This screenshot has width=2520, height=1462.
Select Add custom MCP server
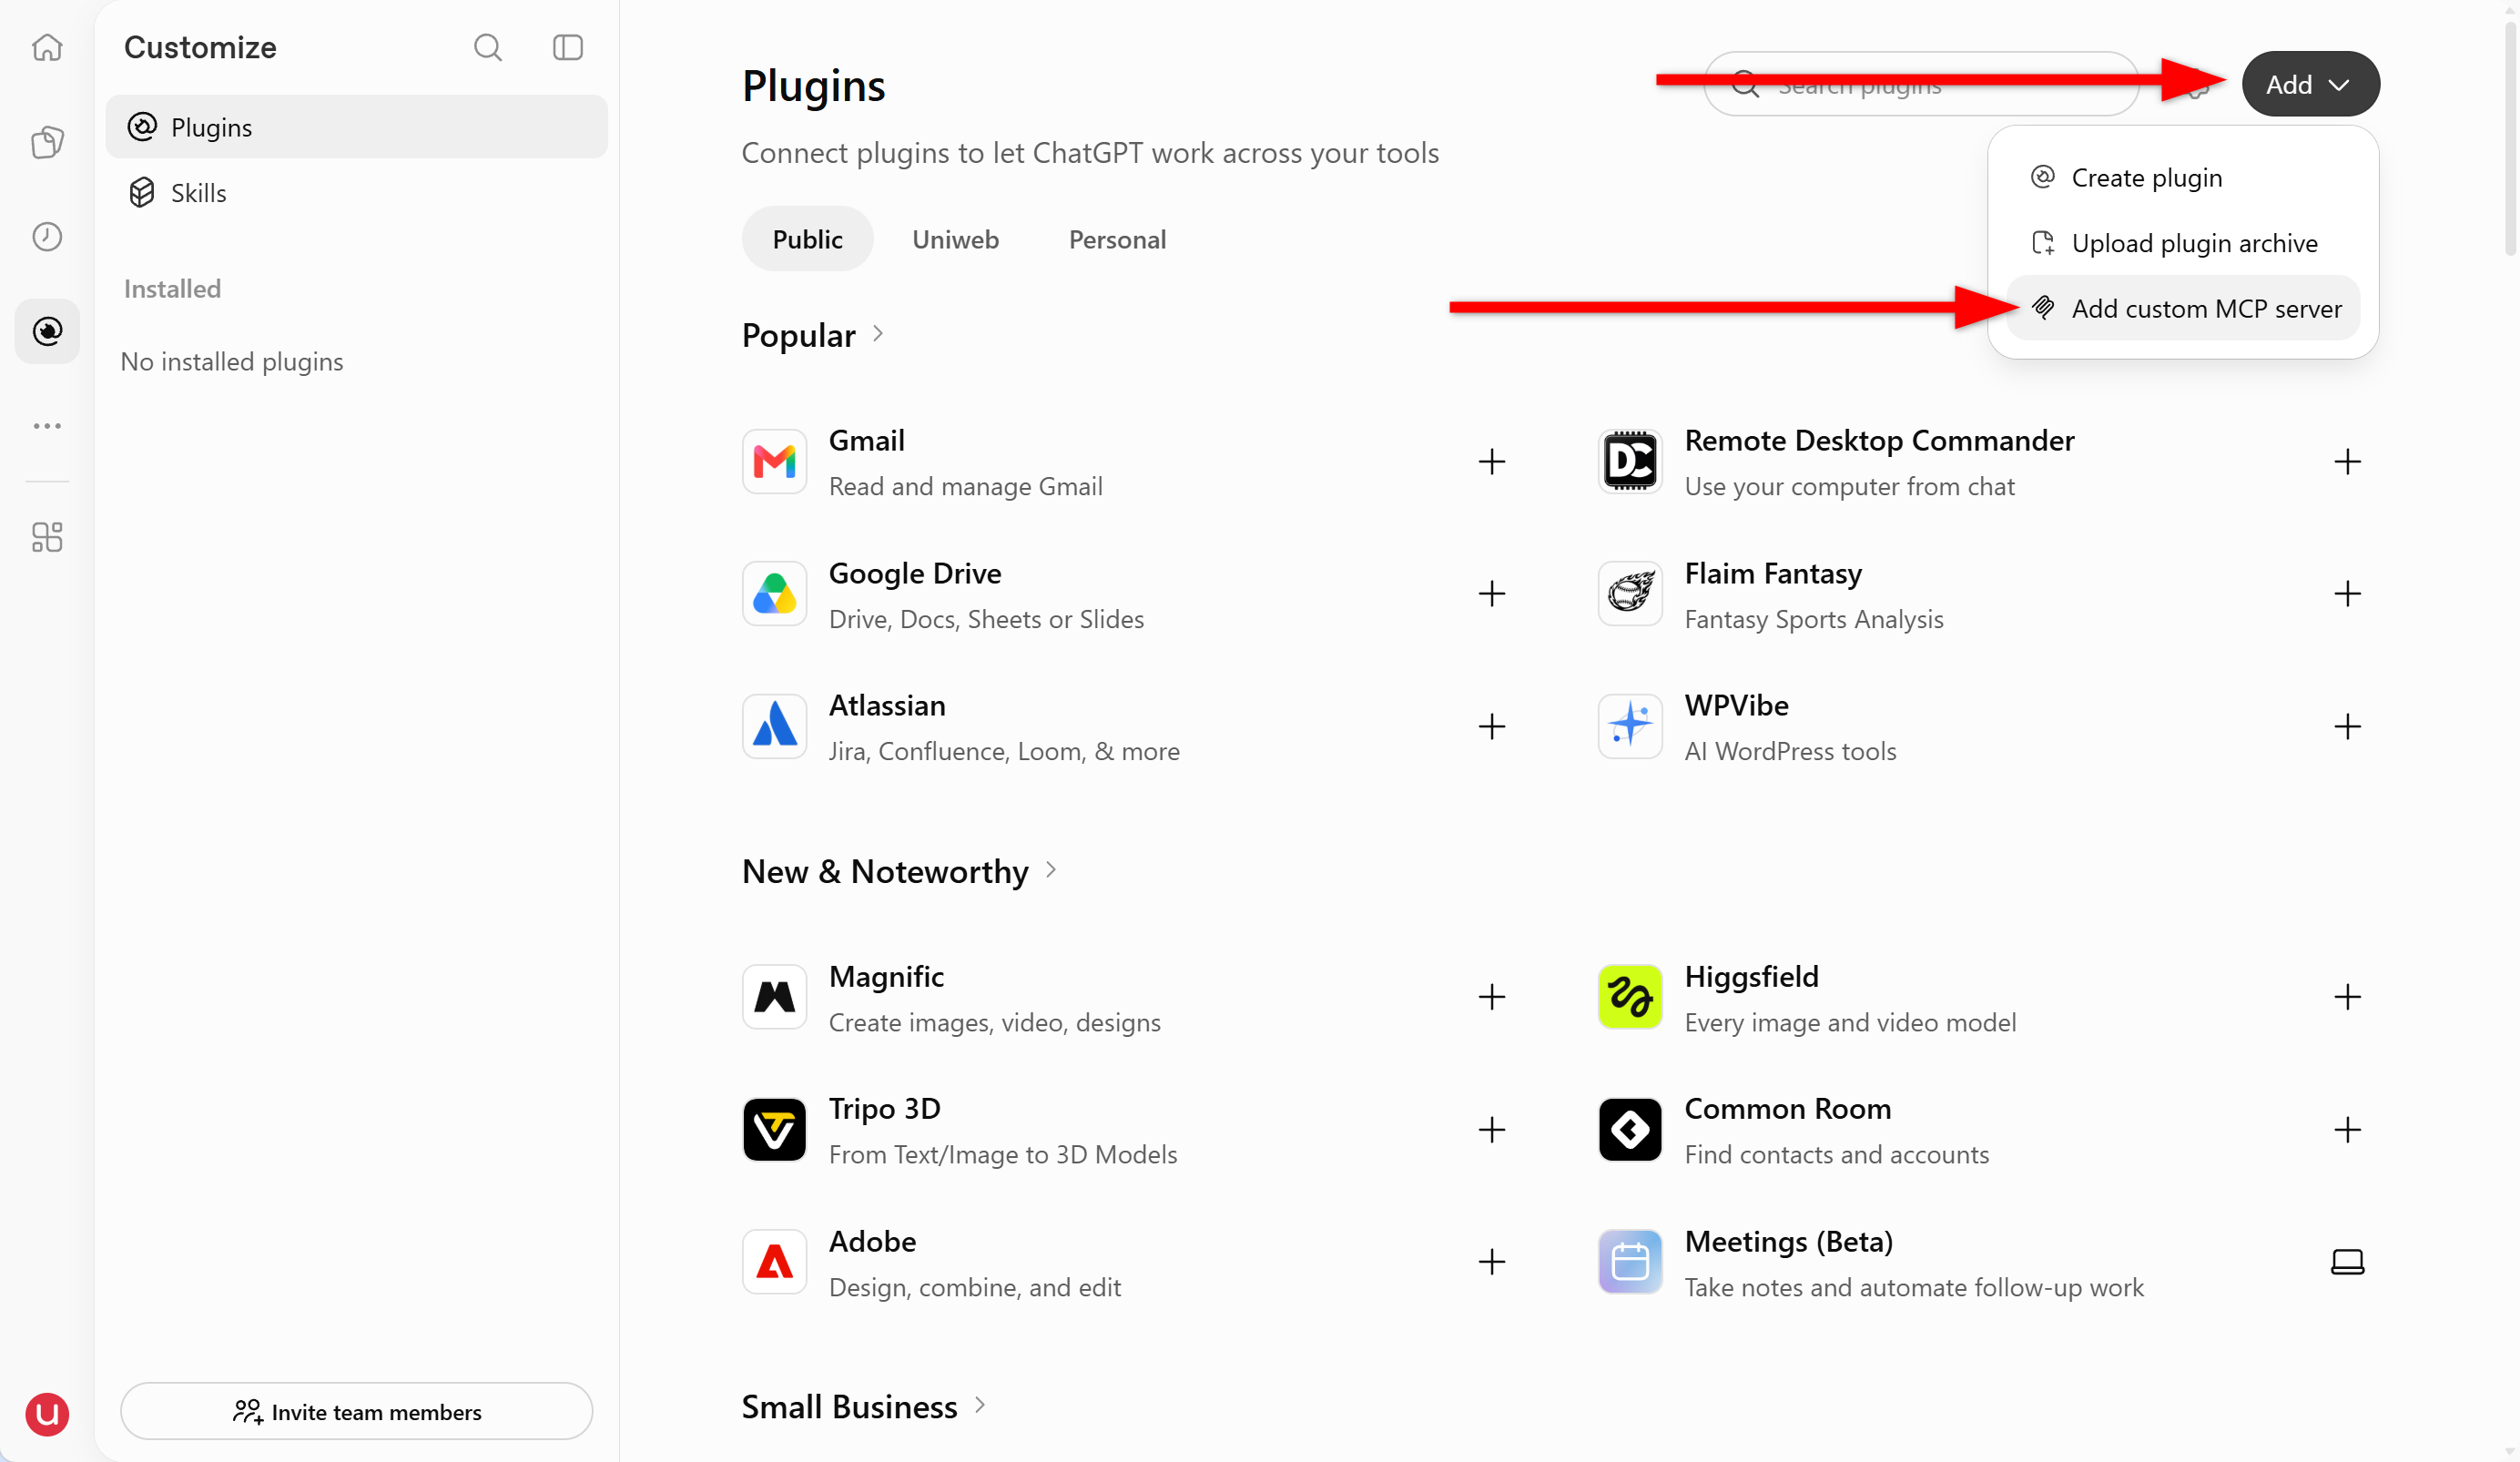pyautogui.click(x=2182, y=308)
